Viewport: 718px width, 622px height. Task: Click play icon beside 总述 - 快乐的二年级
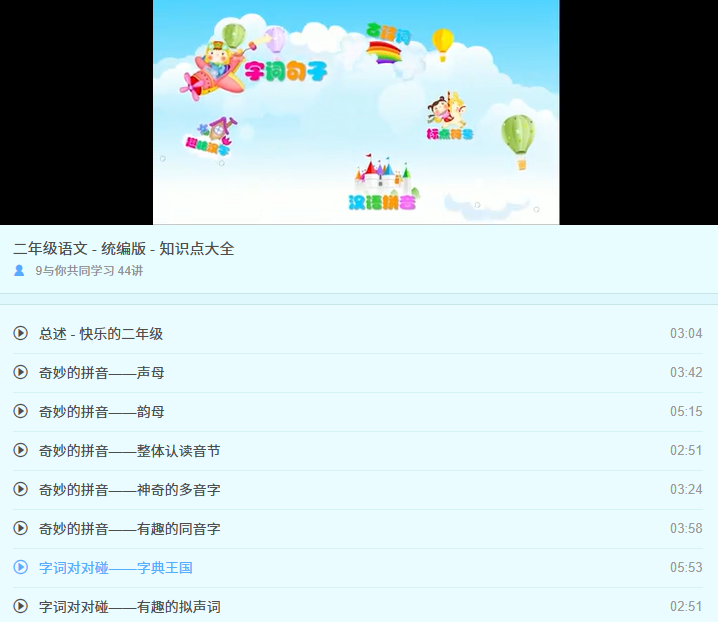coord(20,333)
